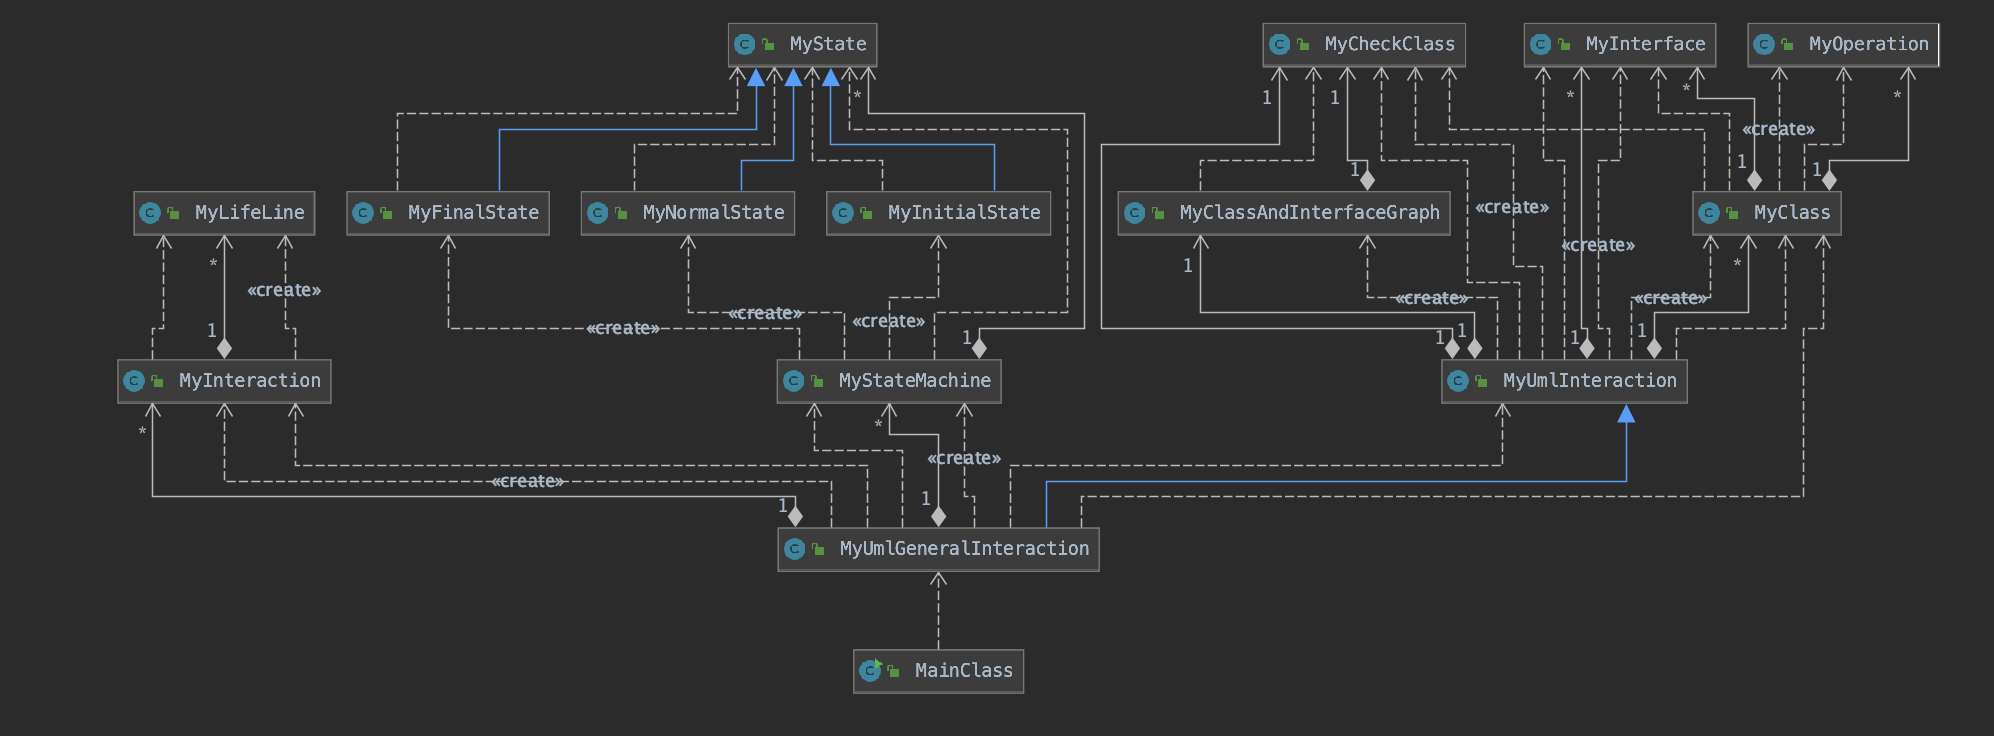Viewport: 1994px width, 736px height.
Task: Click the class icon of MyClassAndInterfaceGraph
Action: point(1134,213)
